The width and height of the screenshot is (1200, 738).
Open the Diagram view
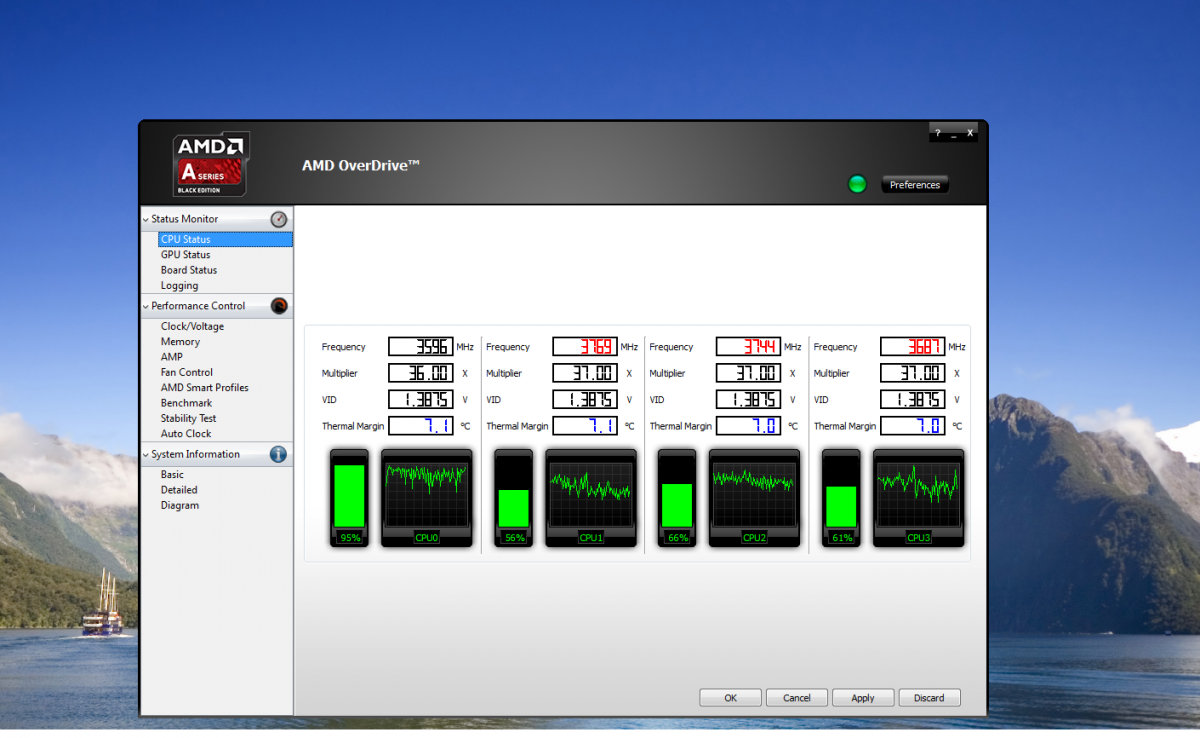180,505
